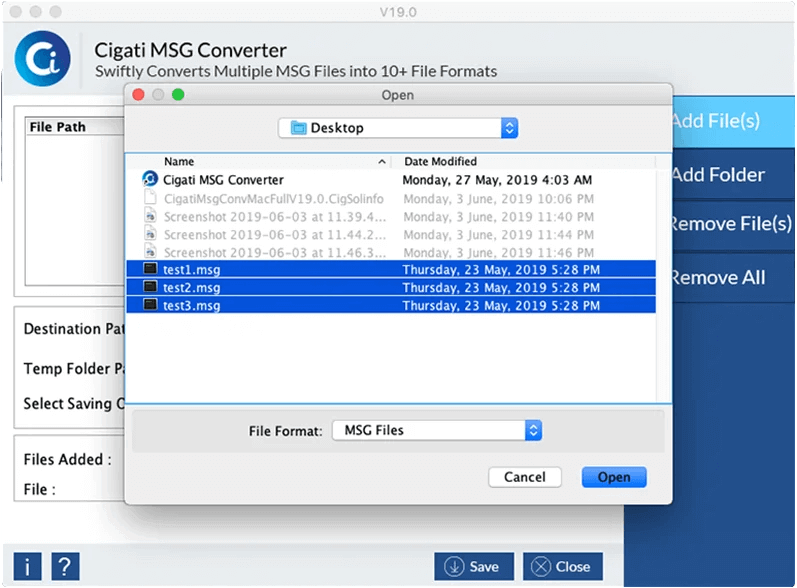Click the Screenshot at 11.46.3 file icon
797x588 pixels.
tap(150, 252)
